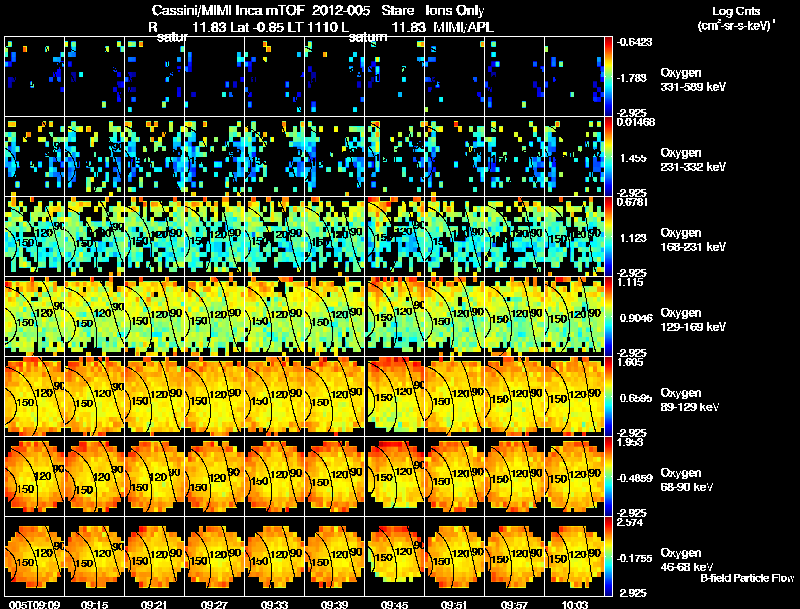Click the '005T09:09' time label
Image resolution: width=800 pixels, height=609 pixels.
(x=35, y=604)
